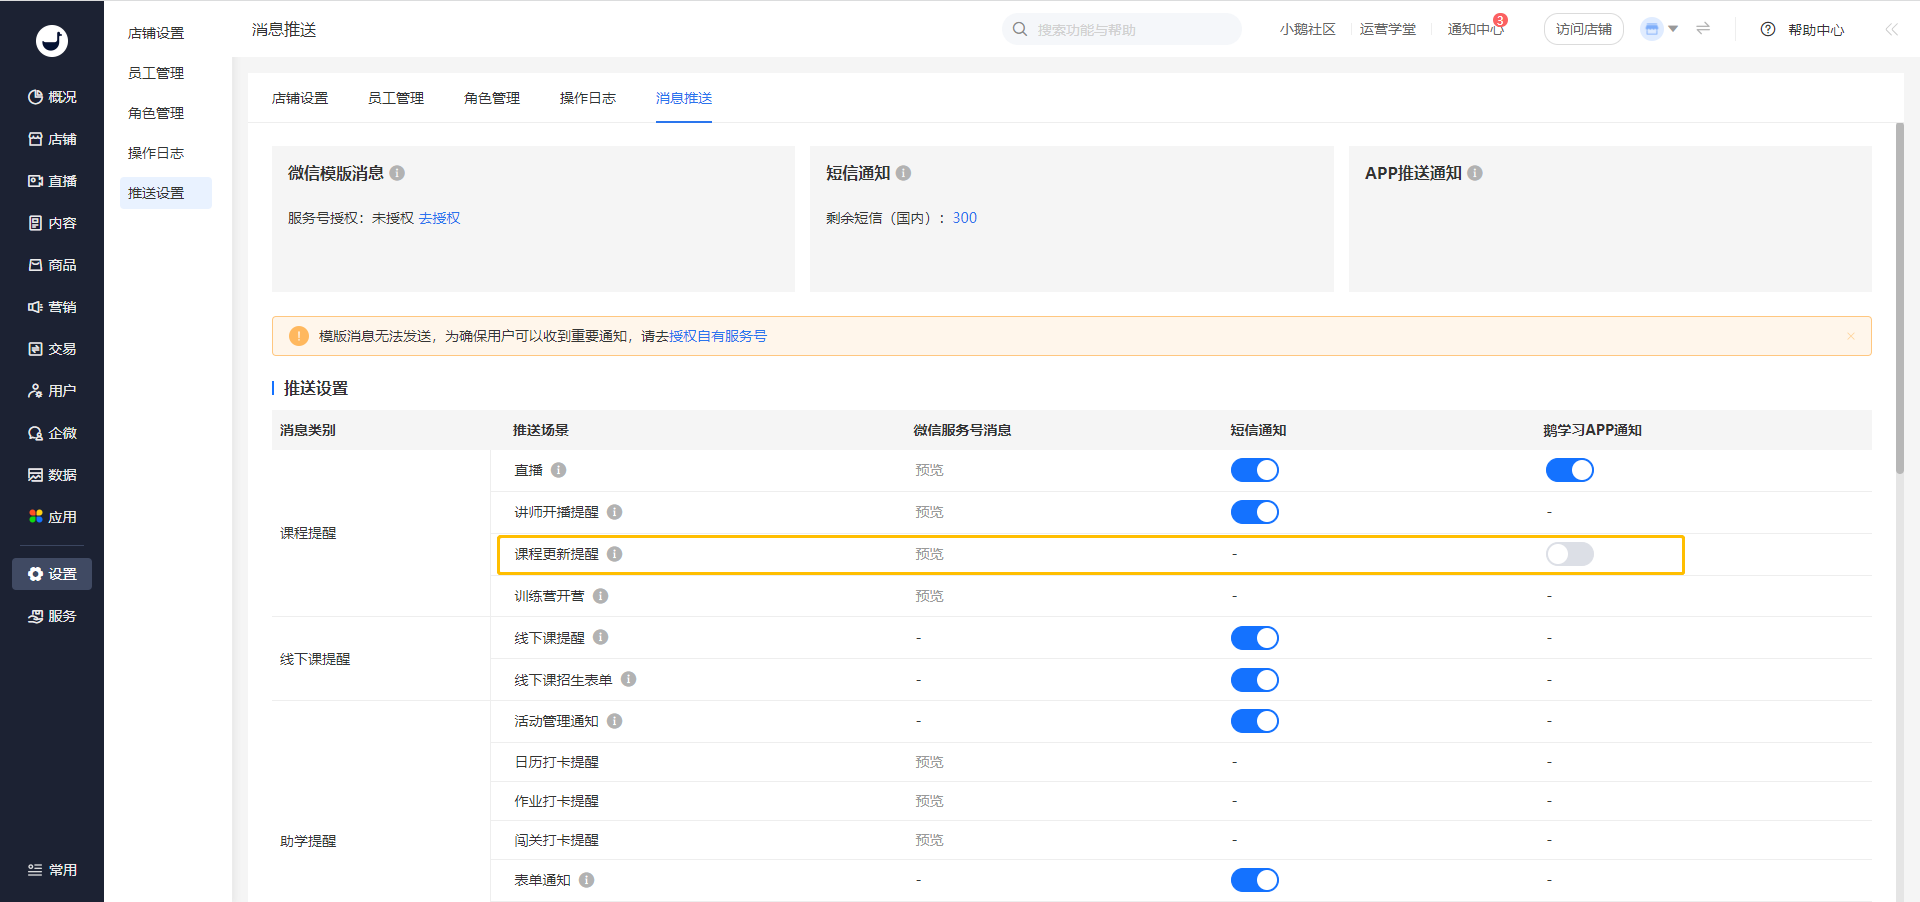Switch to the 操作日志 tab
The width and height of the screenshot is (1920, 902).
coord(587,98)
